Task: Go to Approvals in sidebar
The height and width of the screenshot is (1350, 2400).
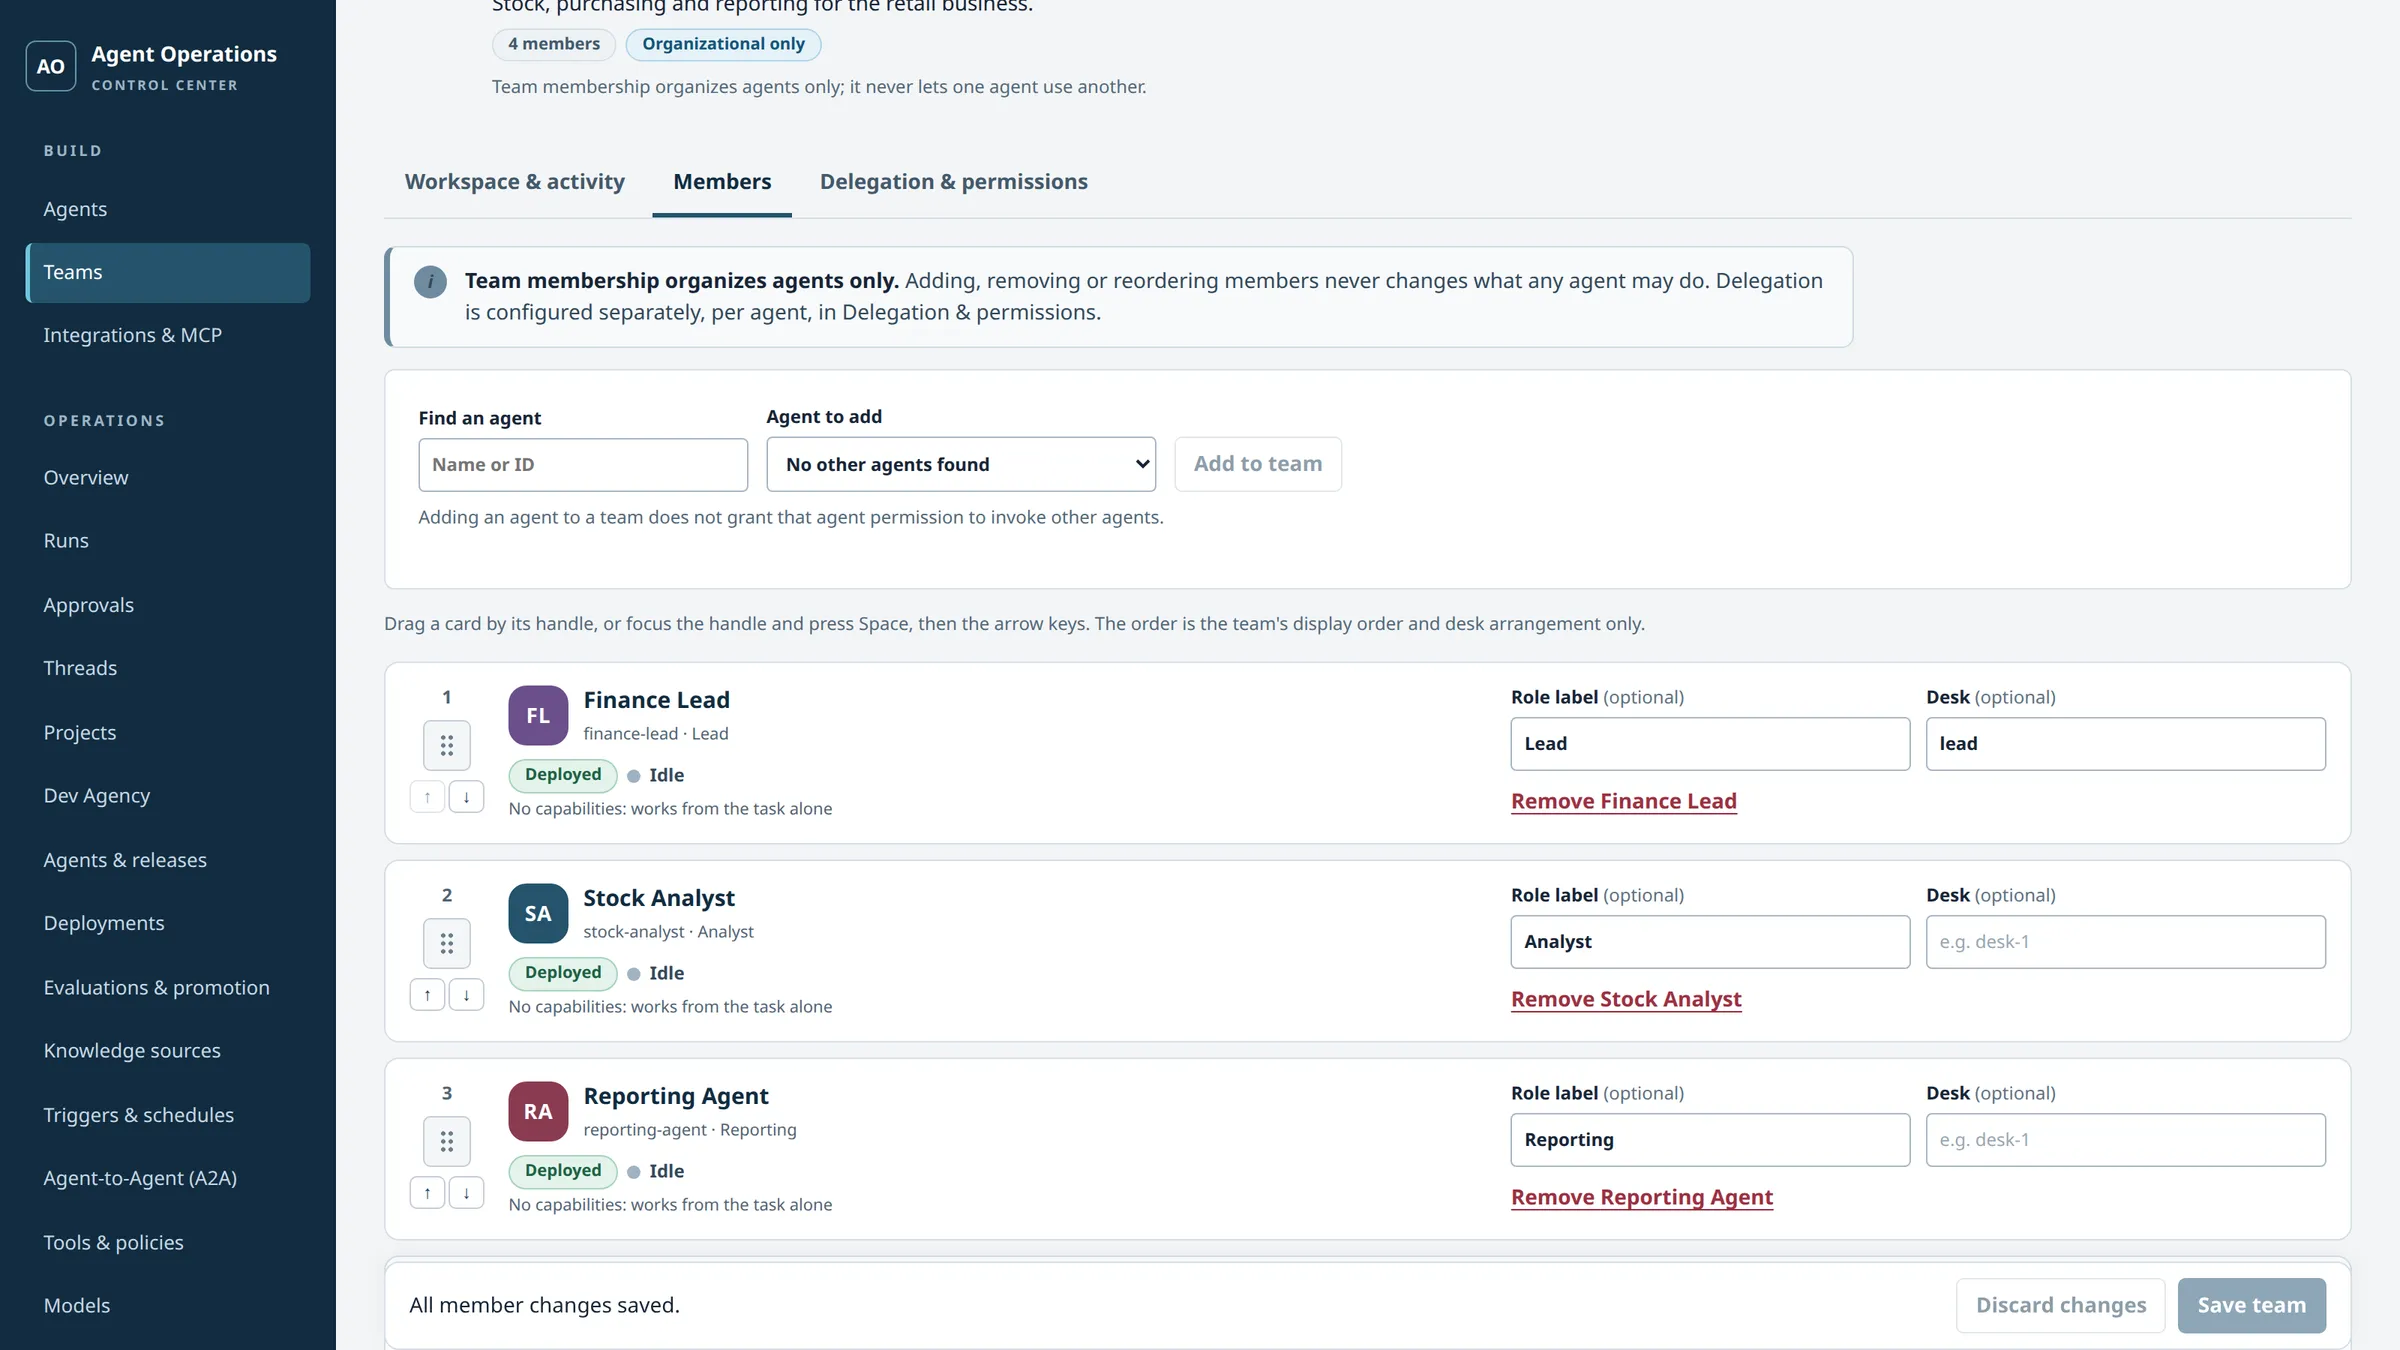Action: [x=168, y=605]
